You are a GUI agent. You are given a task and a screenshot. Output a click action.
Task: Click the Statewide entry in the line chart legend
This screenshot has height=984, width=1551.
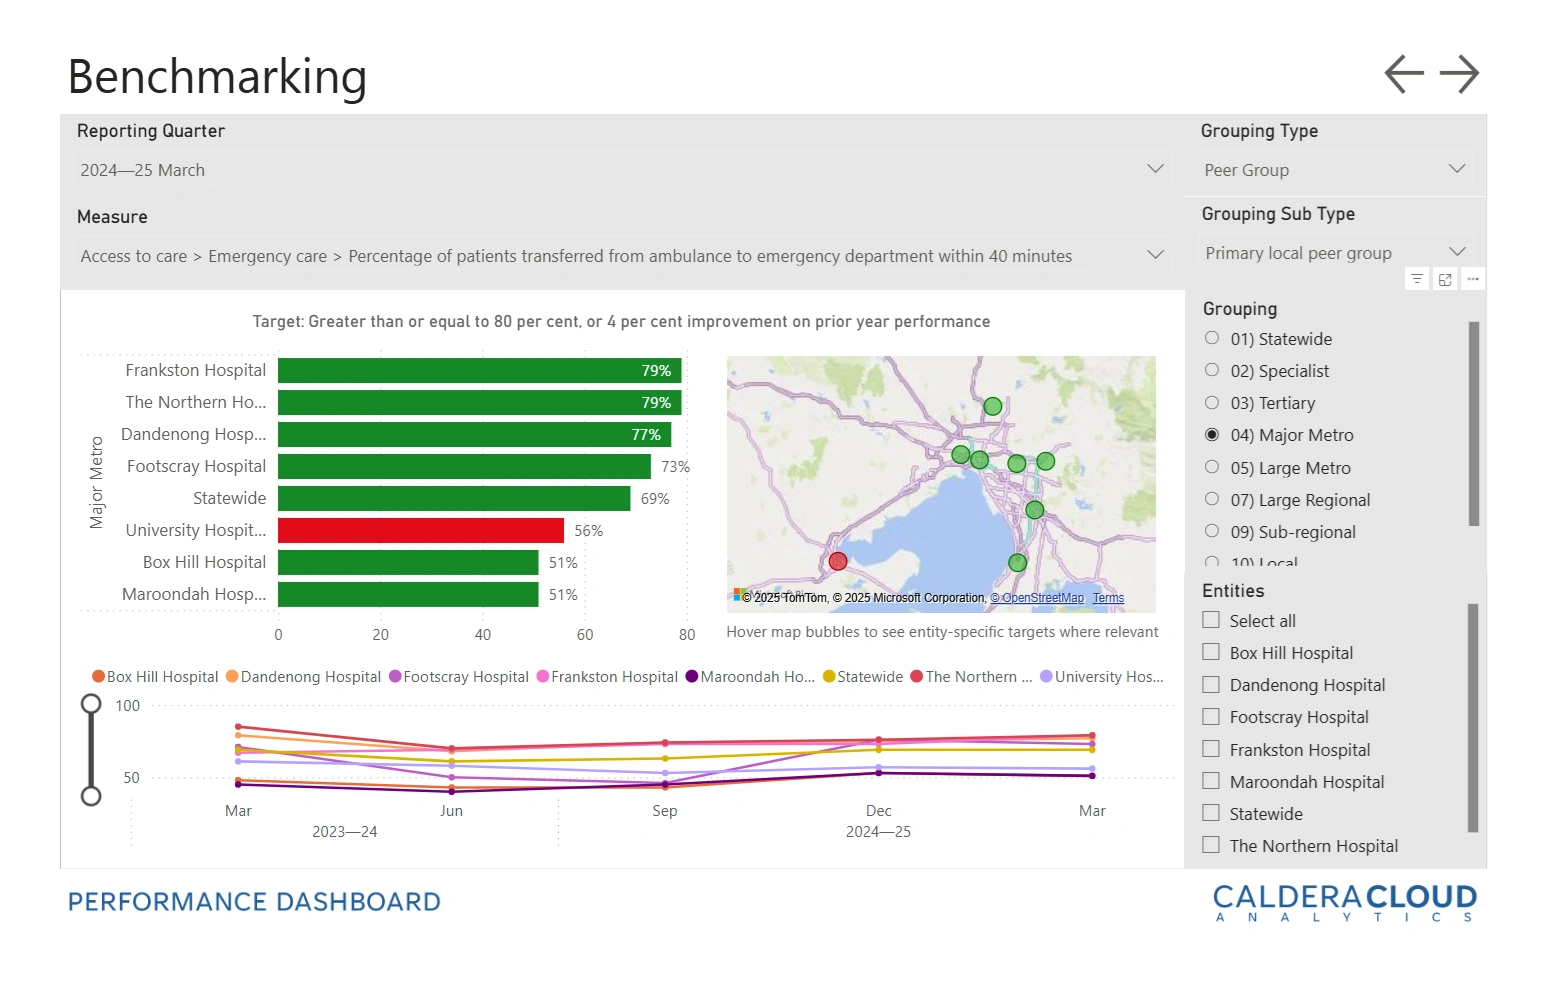coord(863,677)
